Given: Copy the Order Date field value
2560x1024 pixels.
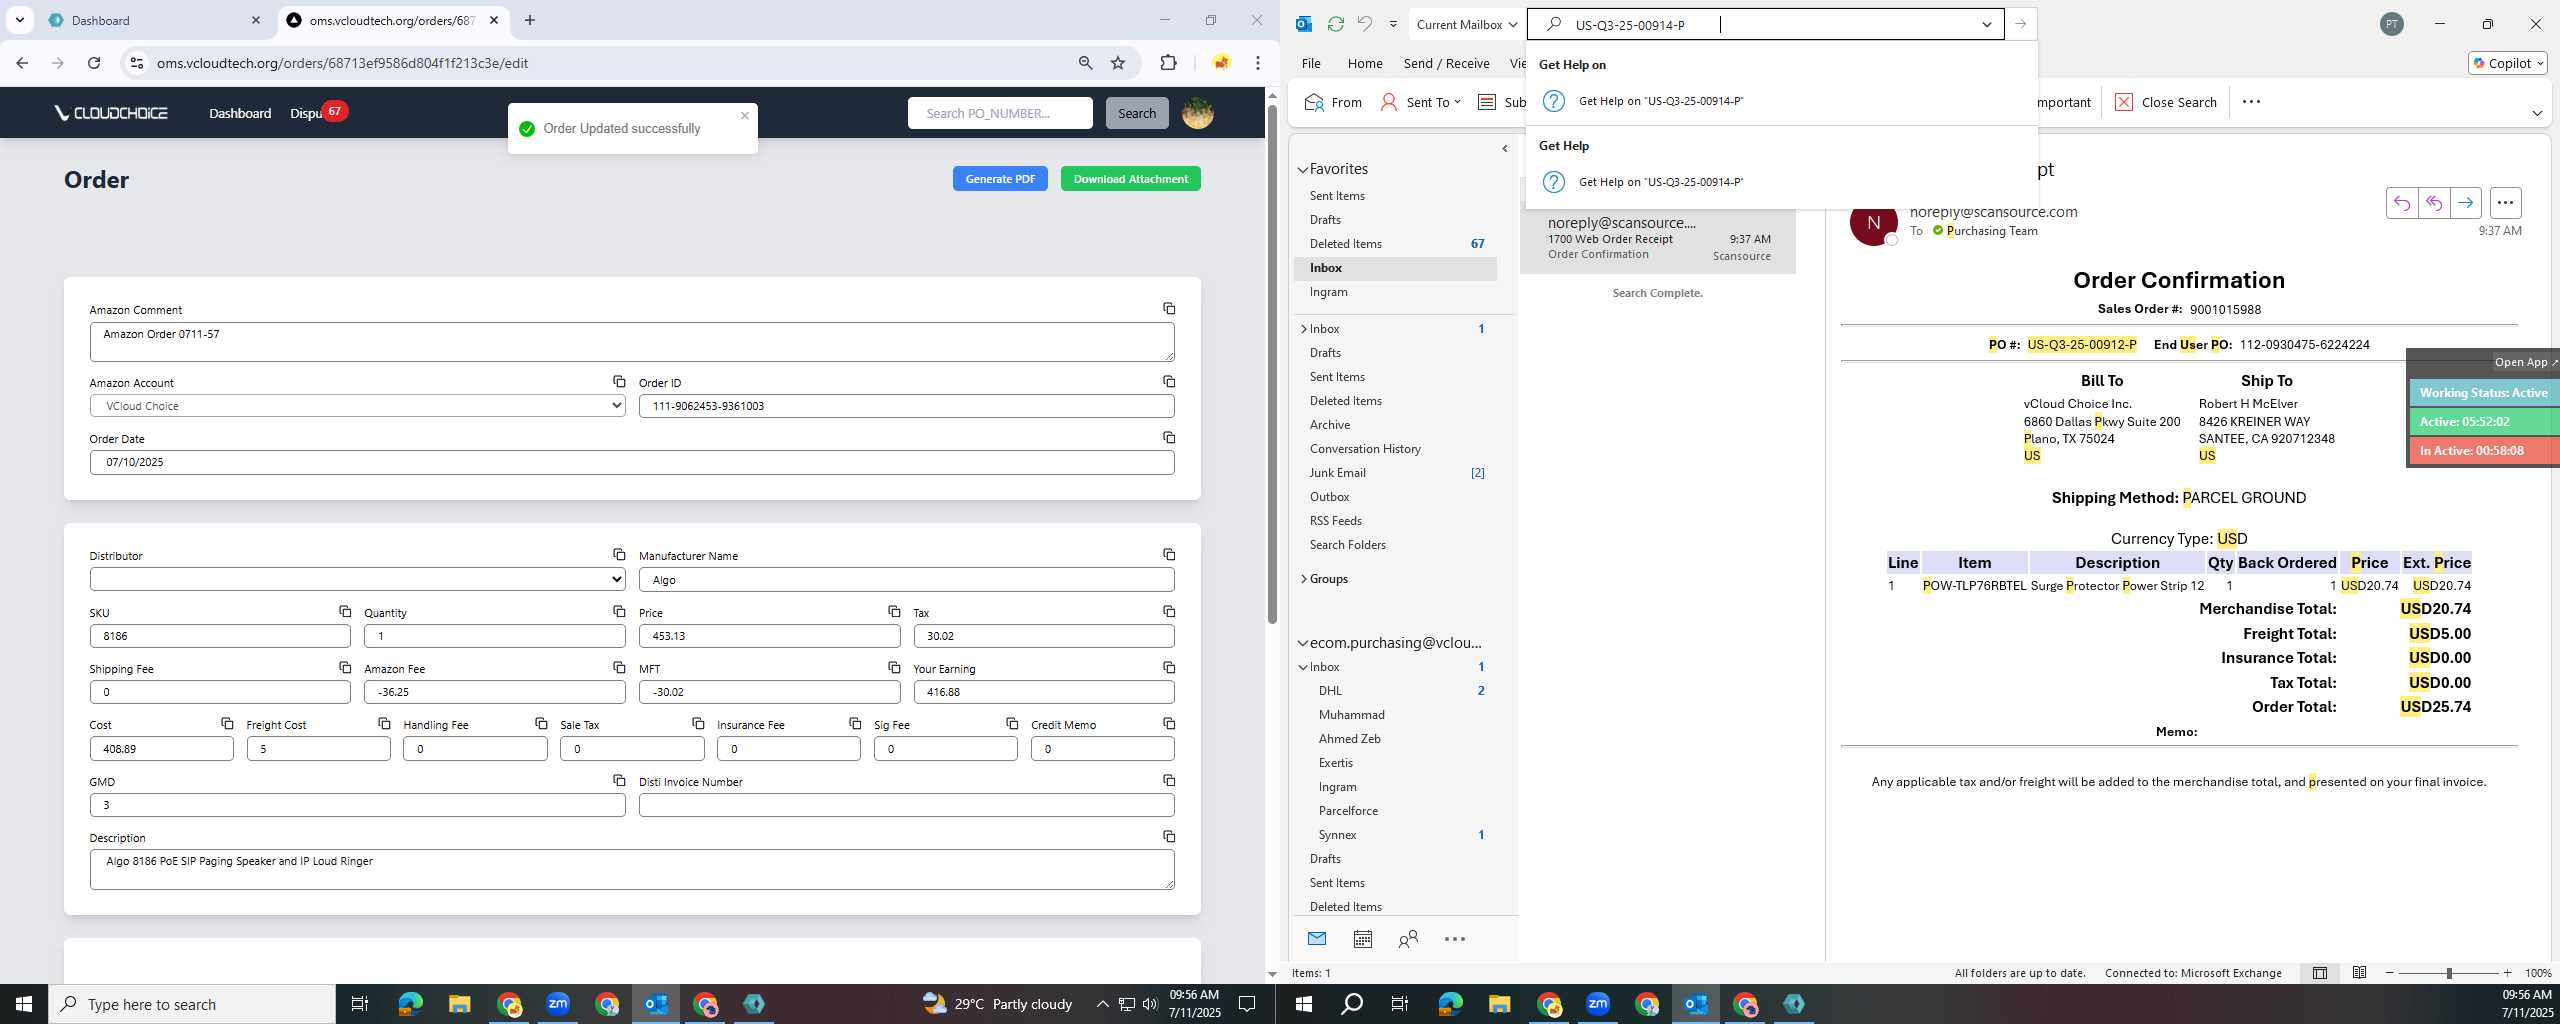Looking at the screenshot, I should pyautogui.click(x=1168, y=438).
